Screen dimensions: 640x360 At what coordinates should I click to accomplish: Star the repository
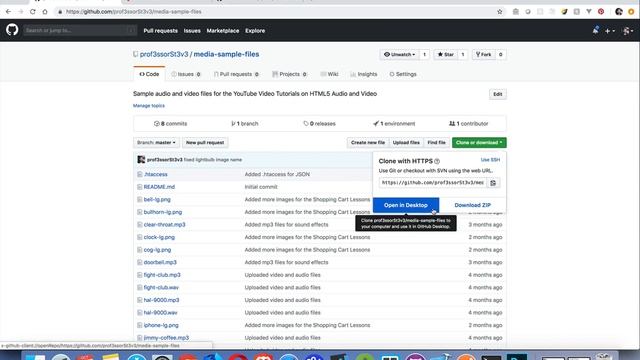coord(445,54)
